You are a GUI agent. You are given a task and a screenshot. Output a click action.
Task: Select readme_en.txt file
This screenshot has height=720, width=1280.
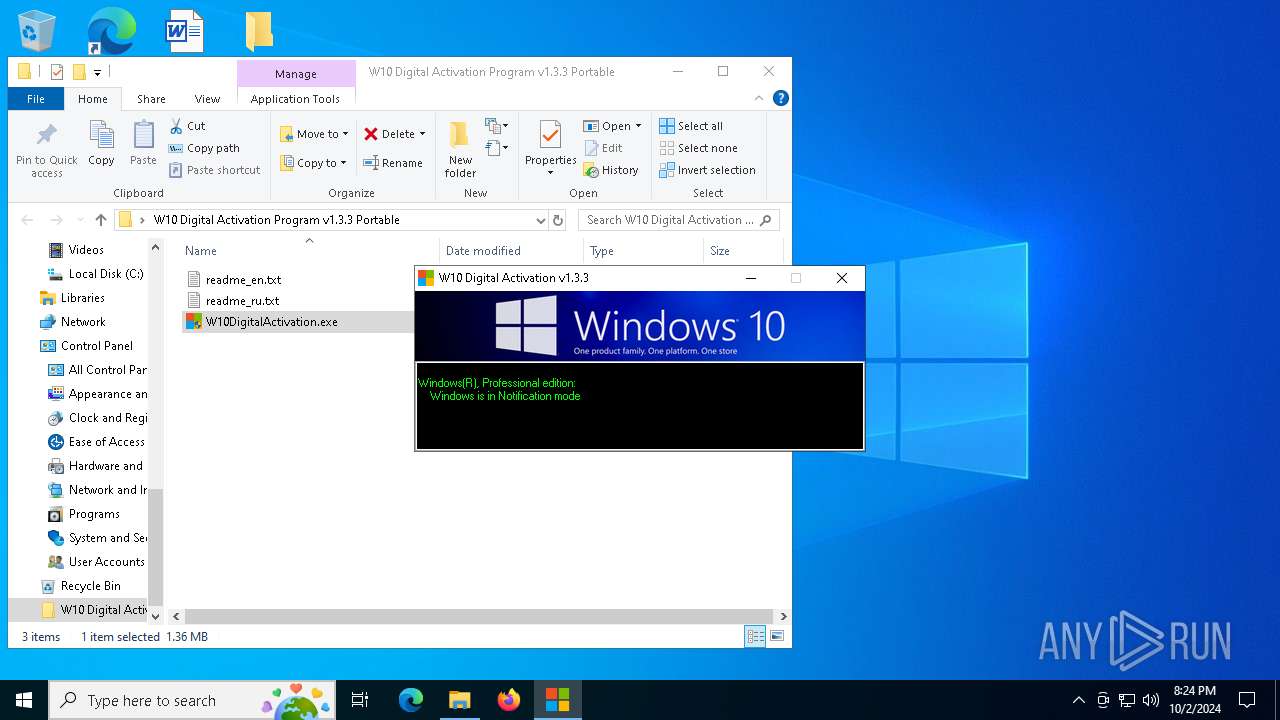coord(243,280)
